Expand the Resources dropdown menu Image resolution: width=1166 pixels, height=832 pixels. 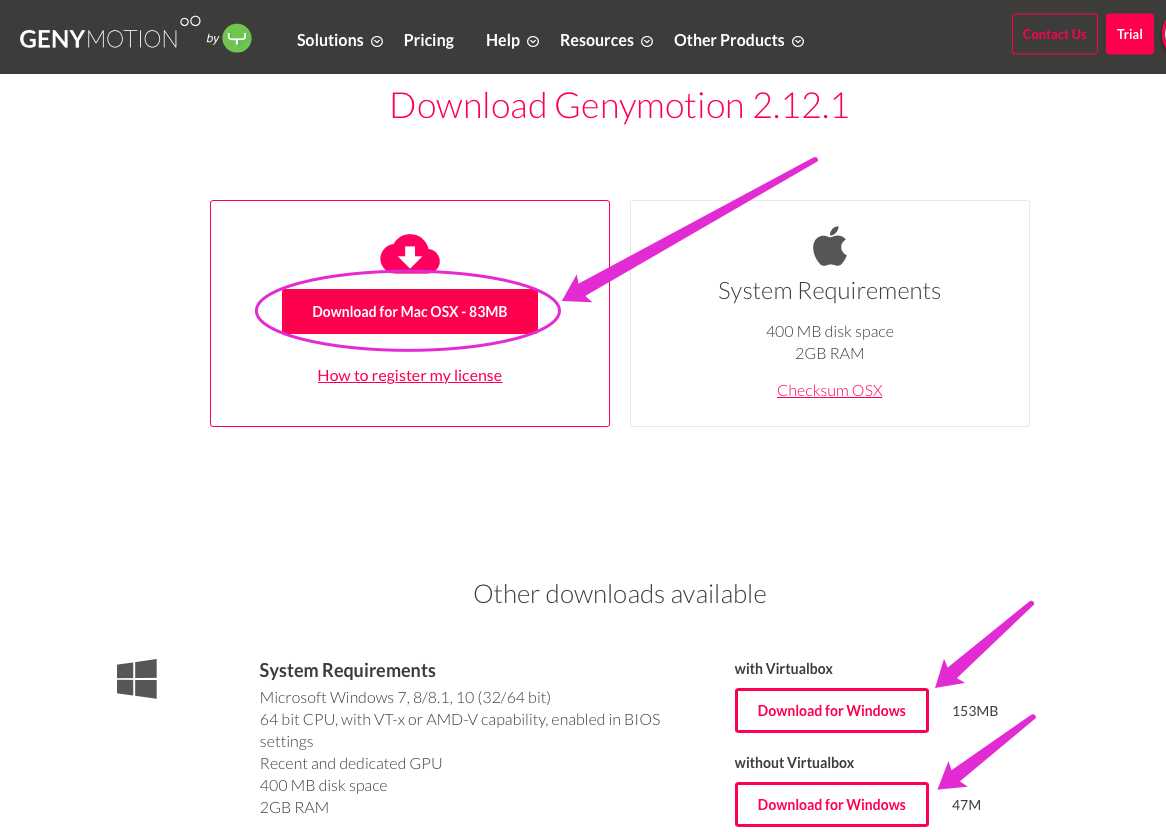click(x=606, y=40)
